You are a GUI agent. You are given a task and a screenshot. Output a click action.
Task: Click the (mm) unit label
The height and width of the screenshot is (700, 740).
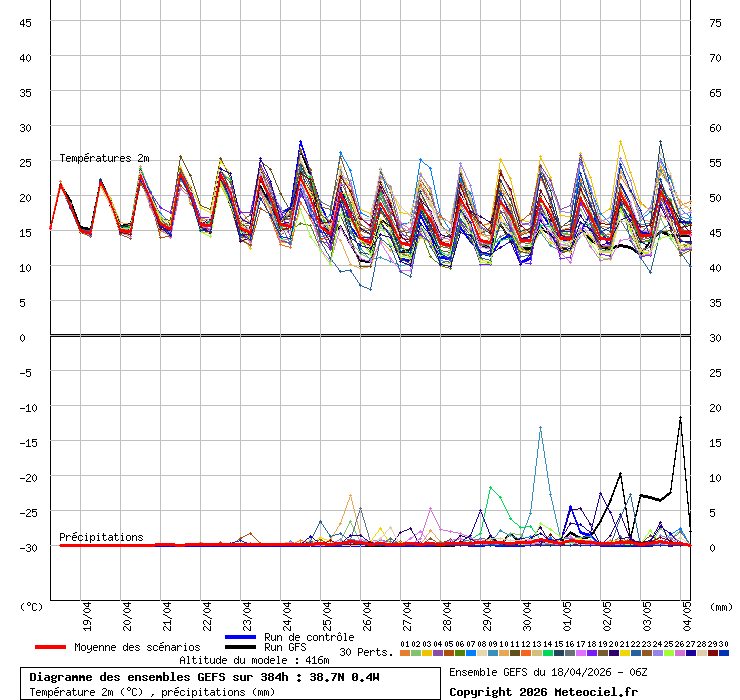721,606
